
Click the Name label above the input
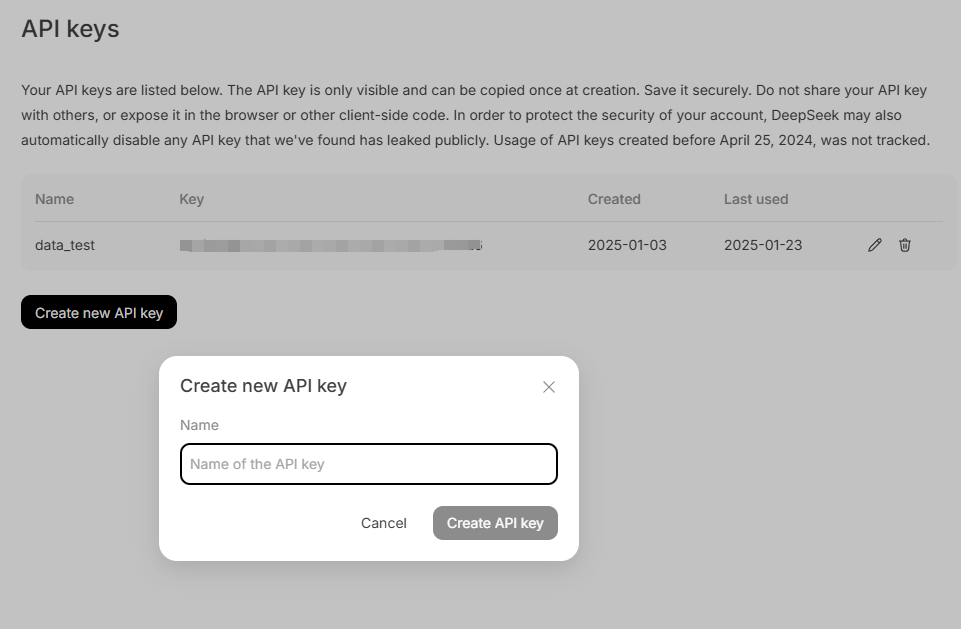click(199, 425)
